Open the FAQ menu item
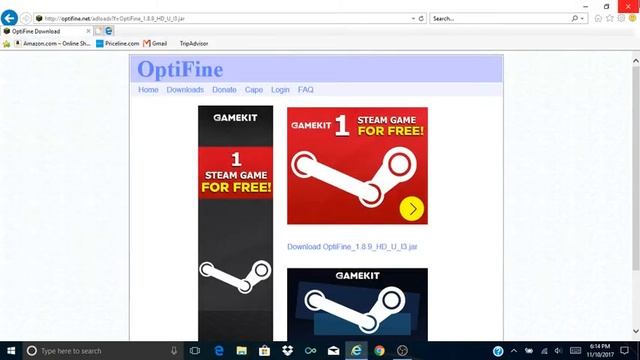The image size is (640, 360). (306, 90)
